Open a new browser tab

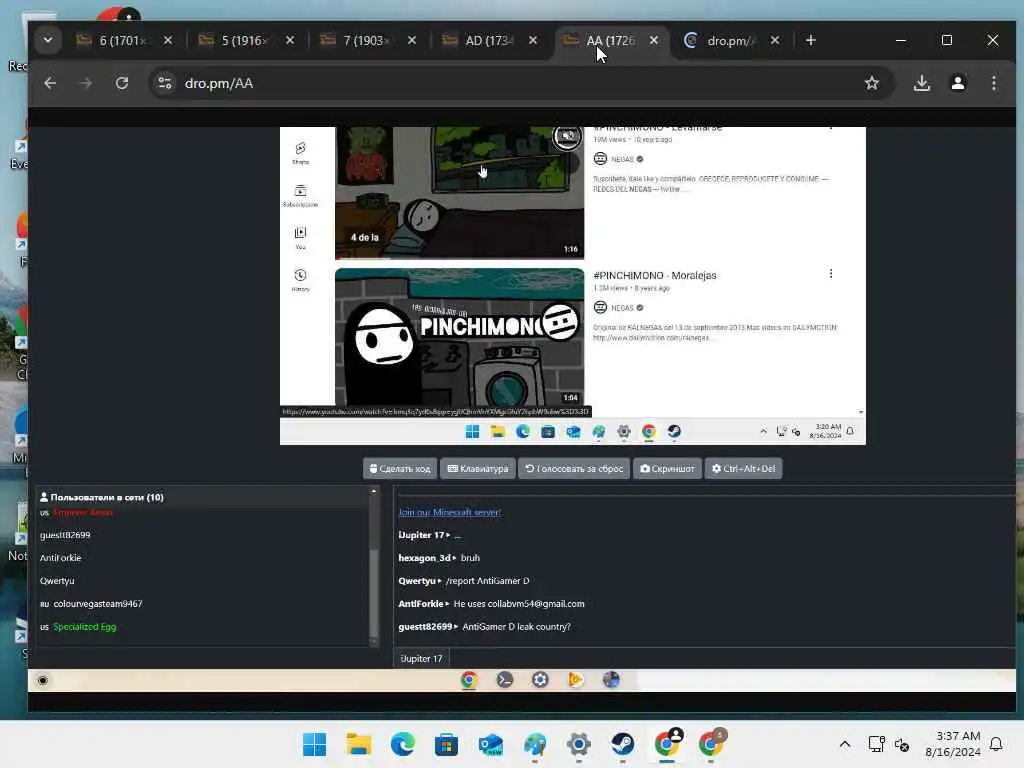click(x=810, y=40)
